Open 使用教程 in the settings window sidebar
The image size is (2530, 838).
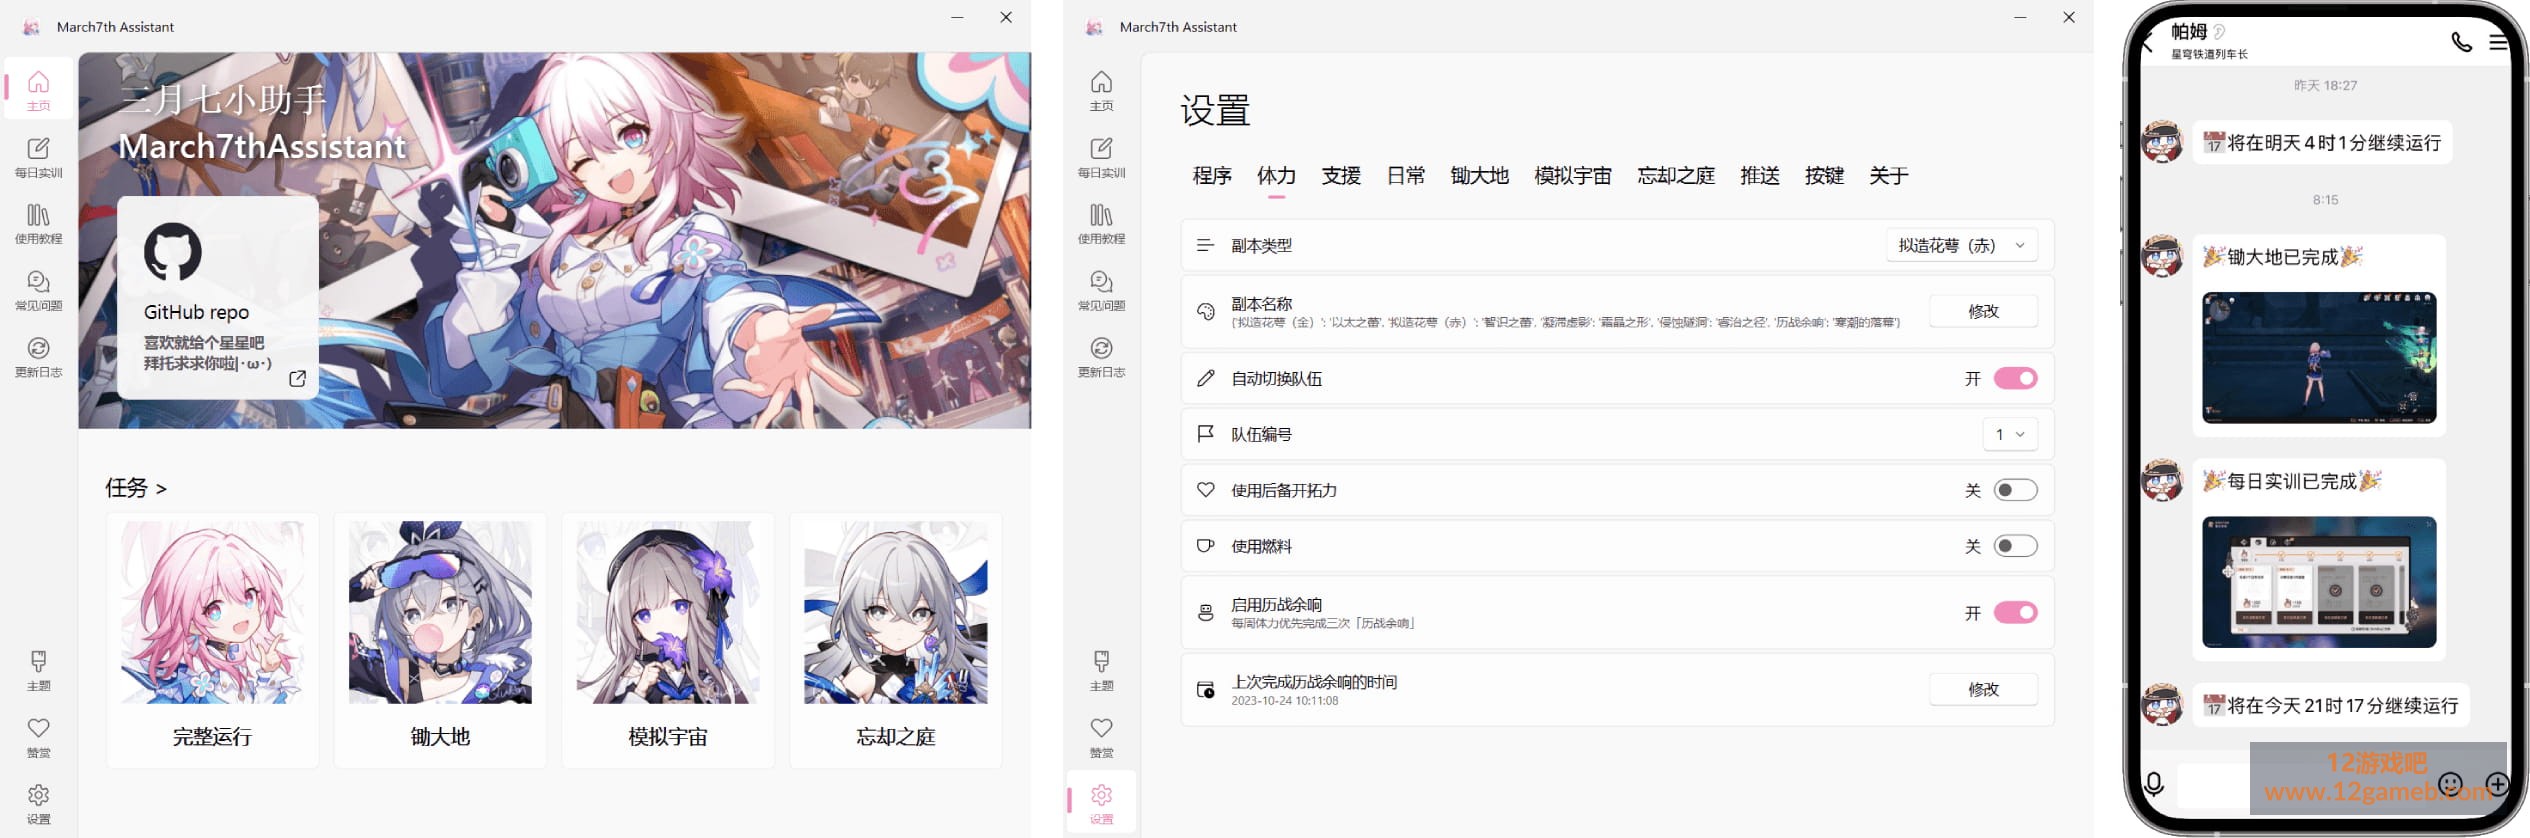click(1101, 224)
